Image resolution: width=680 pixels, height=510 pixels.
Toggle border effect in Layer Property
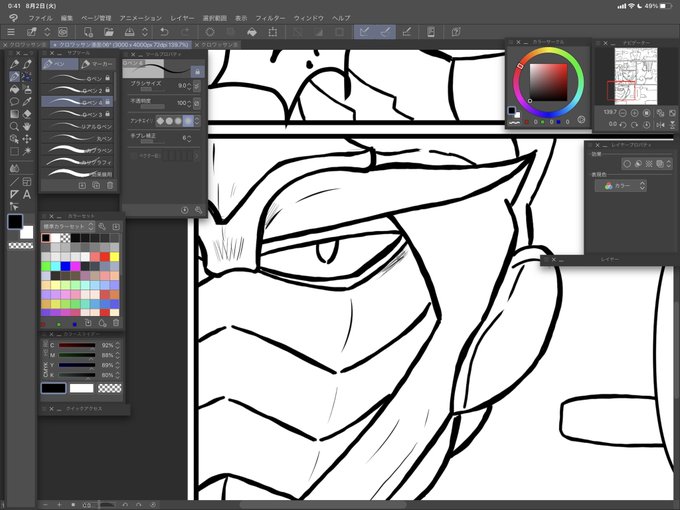point(627,163)
